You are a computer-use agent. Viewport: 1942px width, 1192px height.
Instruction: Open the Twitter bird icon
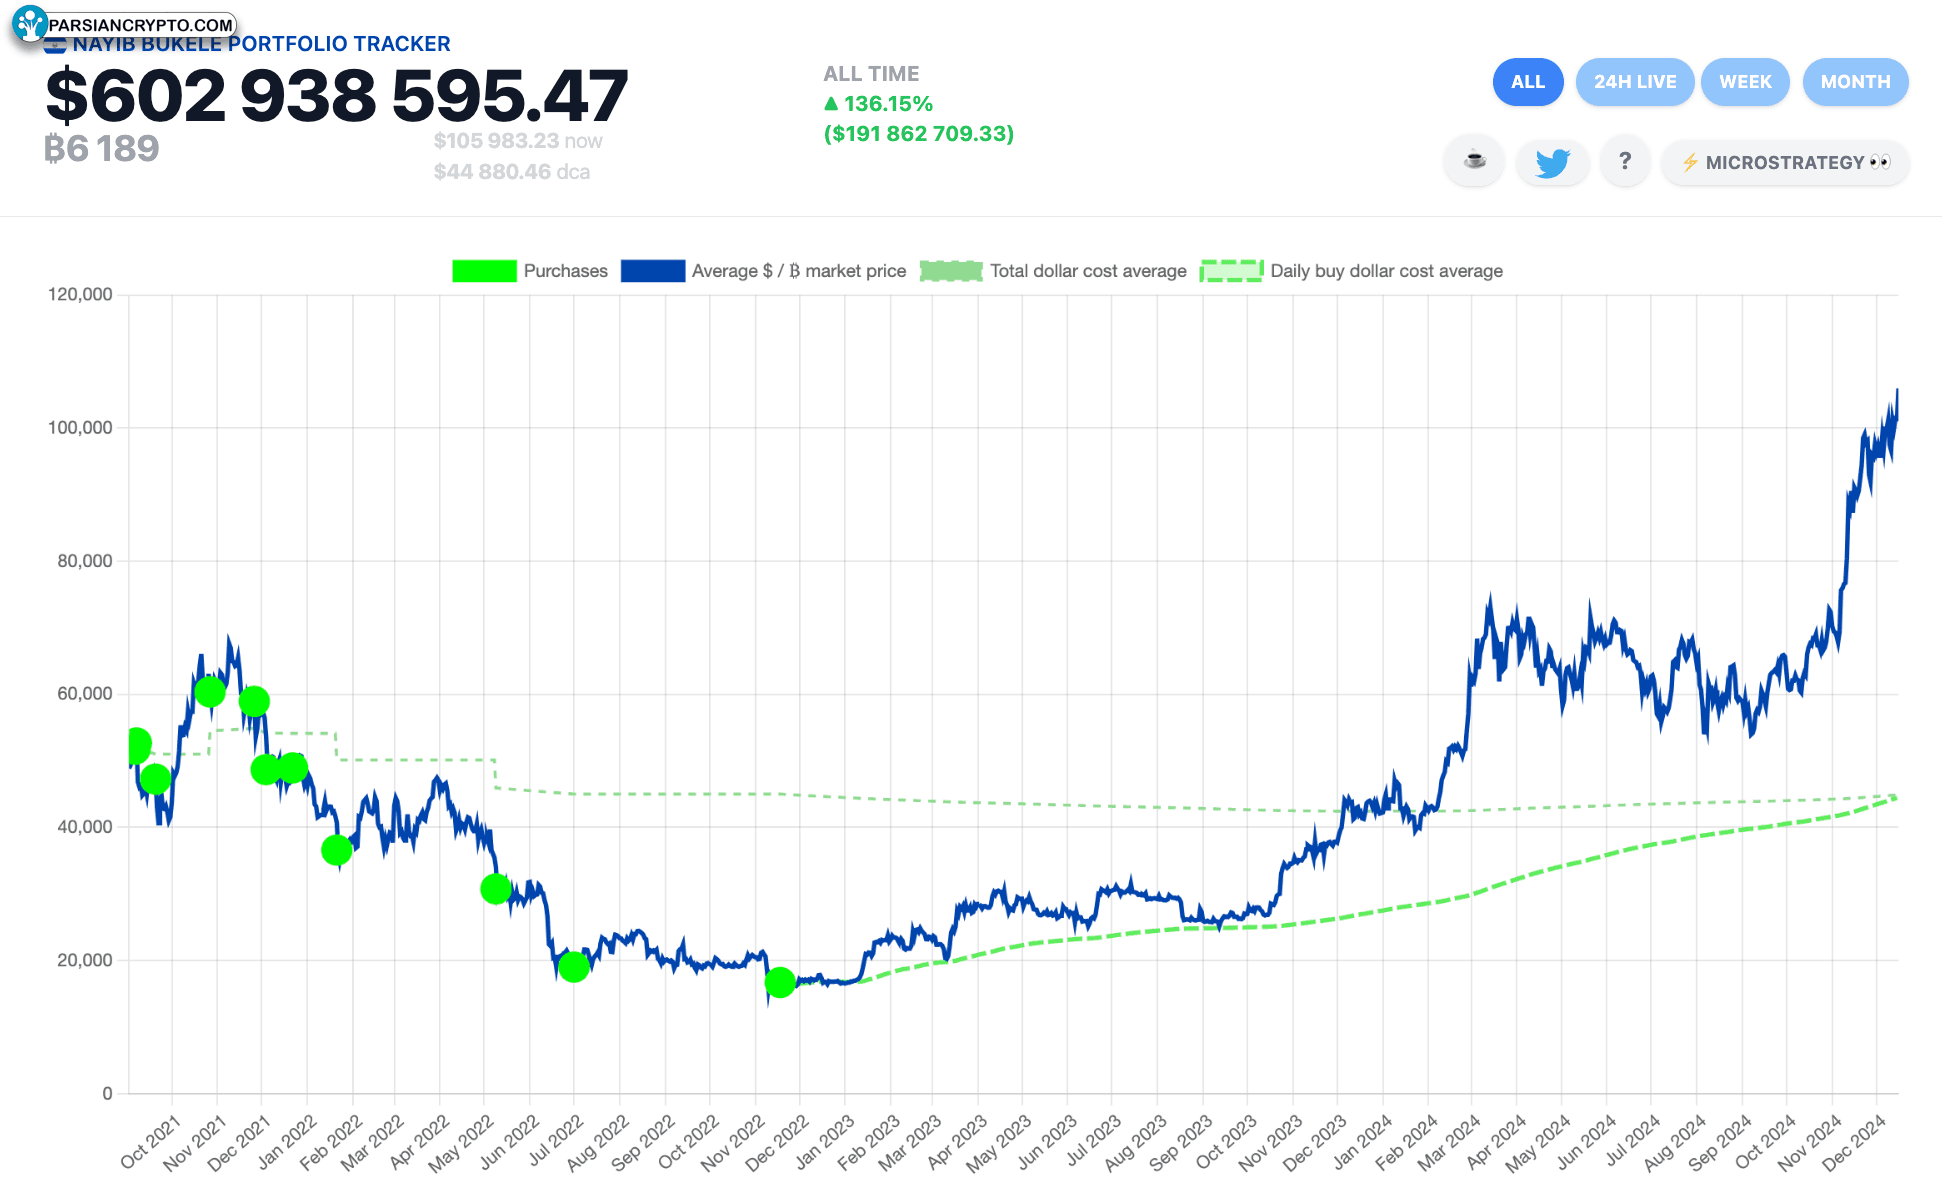(x=1552, y=161)
